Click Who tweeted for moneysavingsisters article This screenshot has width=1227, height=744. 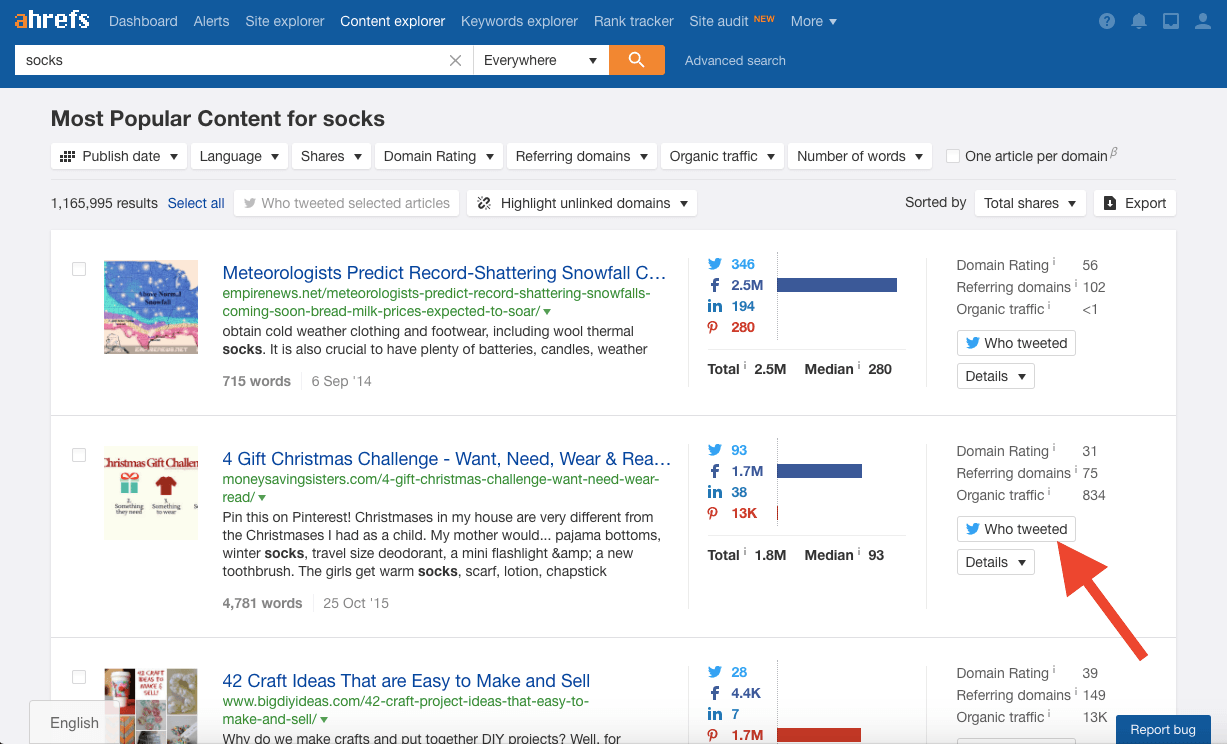pos(1016,529)
